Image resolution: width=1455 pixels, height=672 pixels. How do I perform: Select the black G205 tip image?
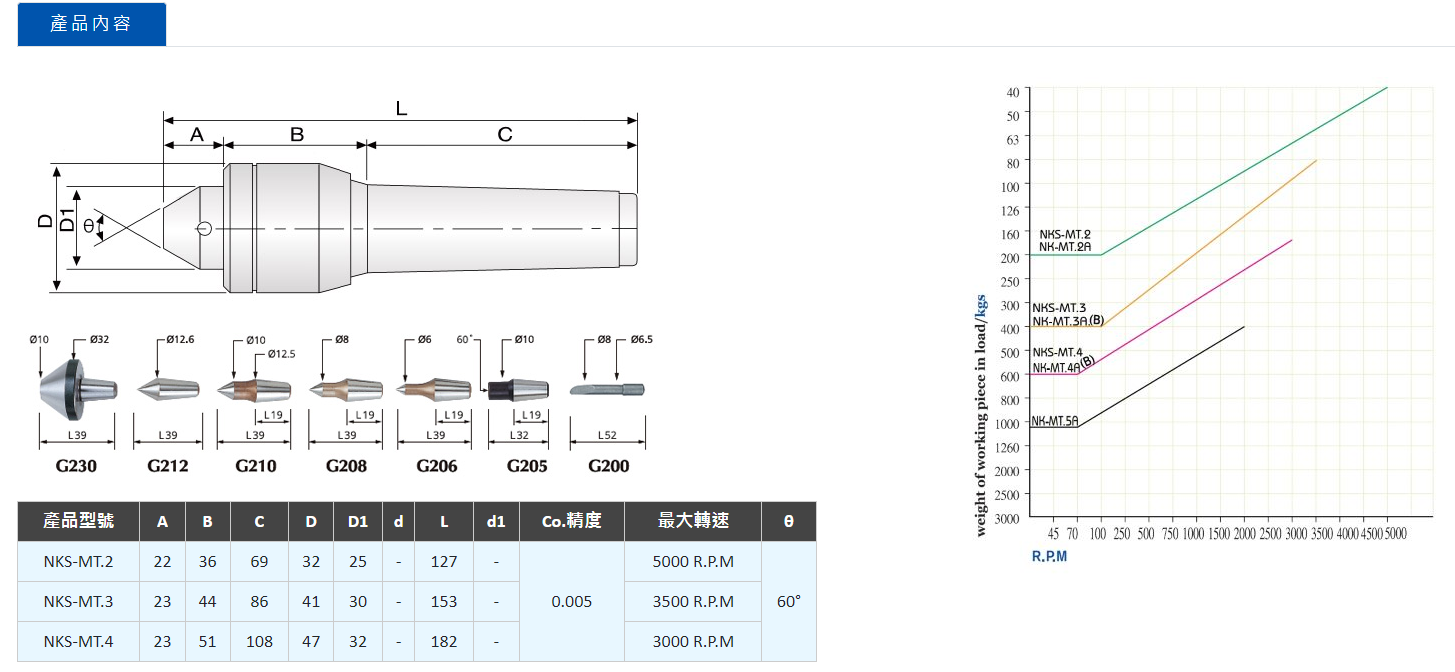click(518, 390)
